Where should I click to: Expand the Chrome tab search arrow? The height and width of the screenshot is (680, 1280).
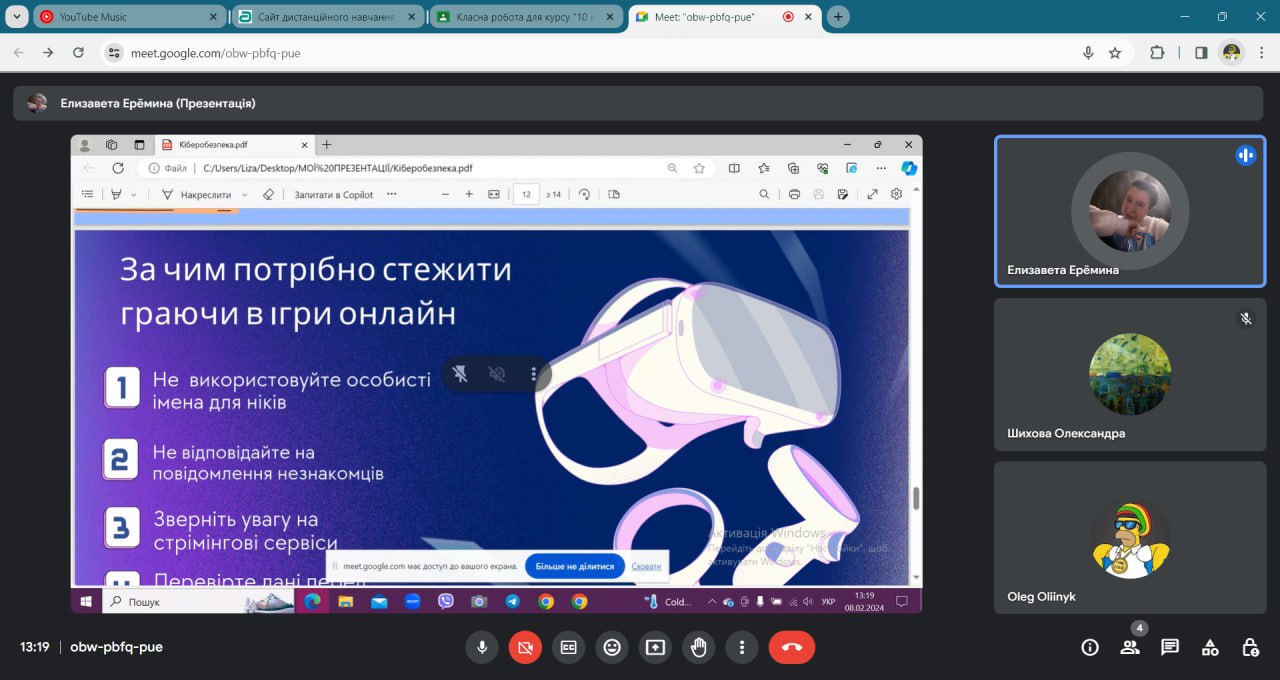(16, 17)
